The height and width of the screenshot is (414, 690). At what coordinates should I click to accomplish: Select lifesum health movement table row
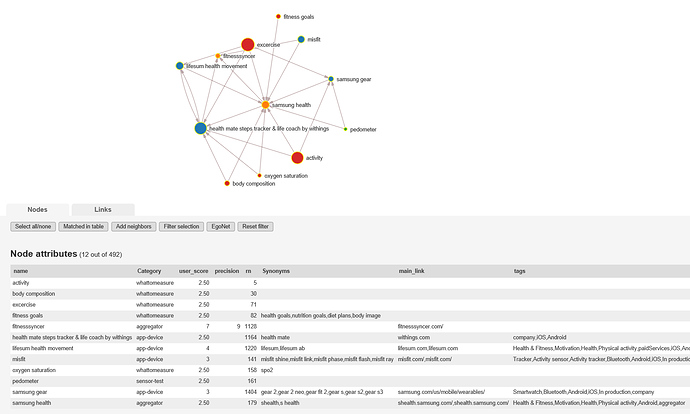pos(350,348)
